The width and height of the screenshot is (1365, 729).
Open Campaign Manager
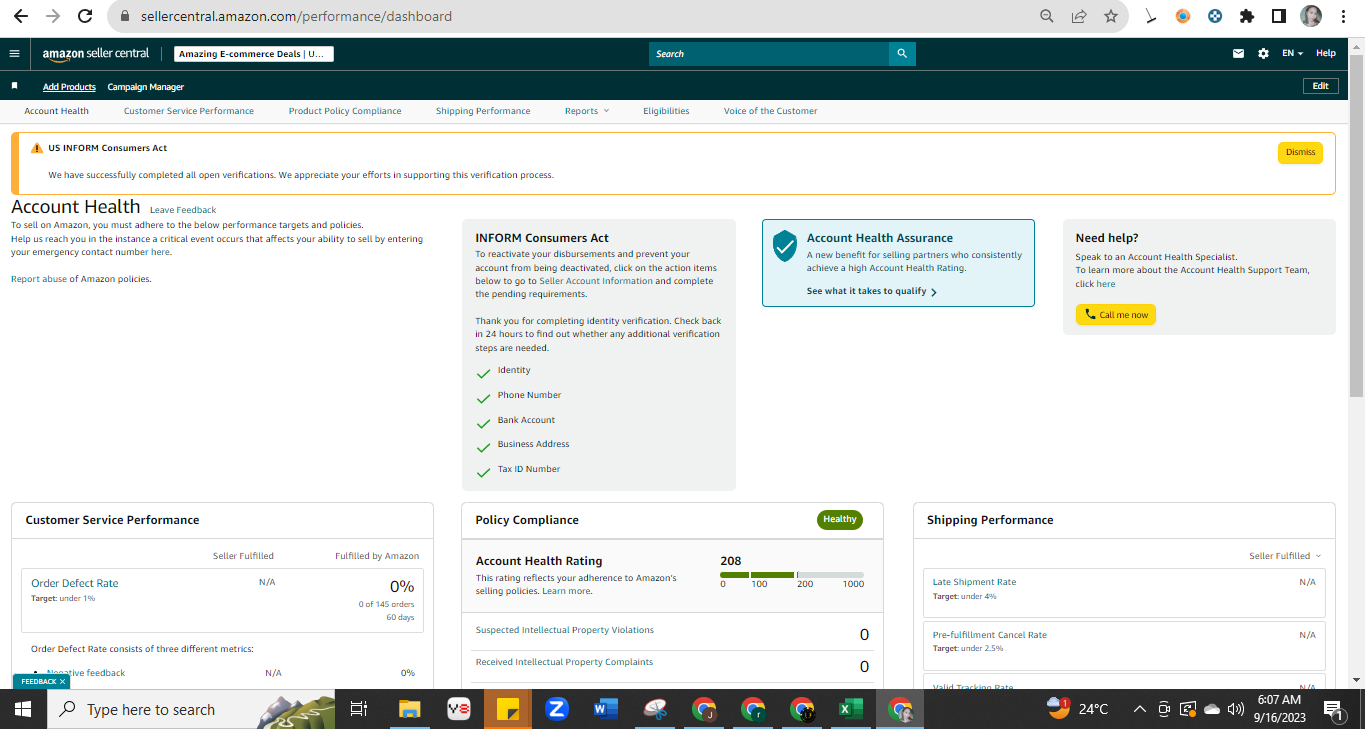click(146, 87)
